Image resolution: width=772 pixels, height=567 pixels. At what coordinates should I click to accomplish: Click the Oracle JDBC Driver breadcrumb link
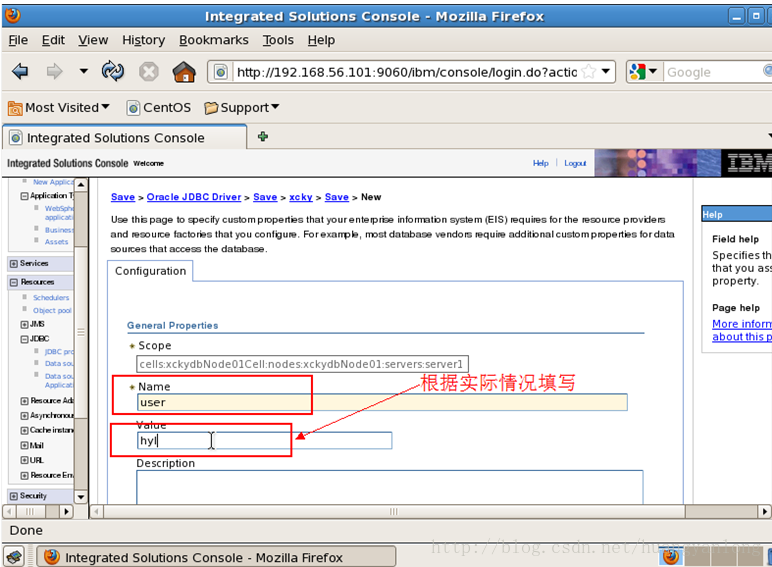(194, 197)
